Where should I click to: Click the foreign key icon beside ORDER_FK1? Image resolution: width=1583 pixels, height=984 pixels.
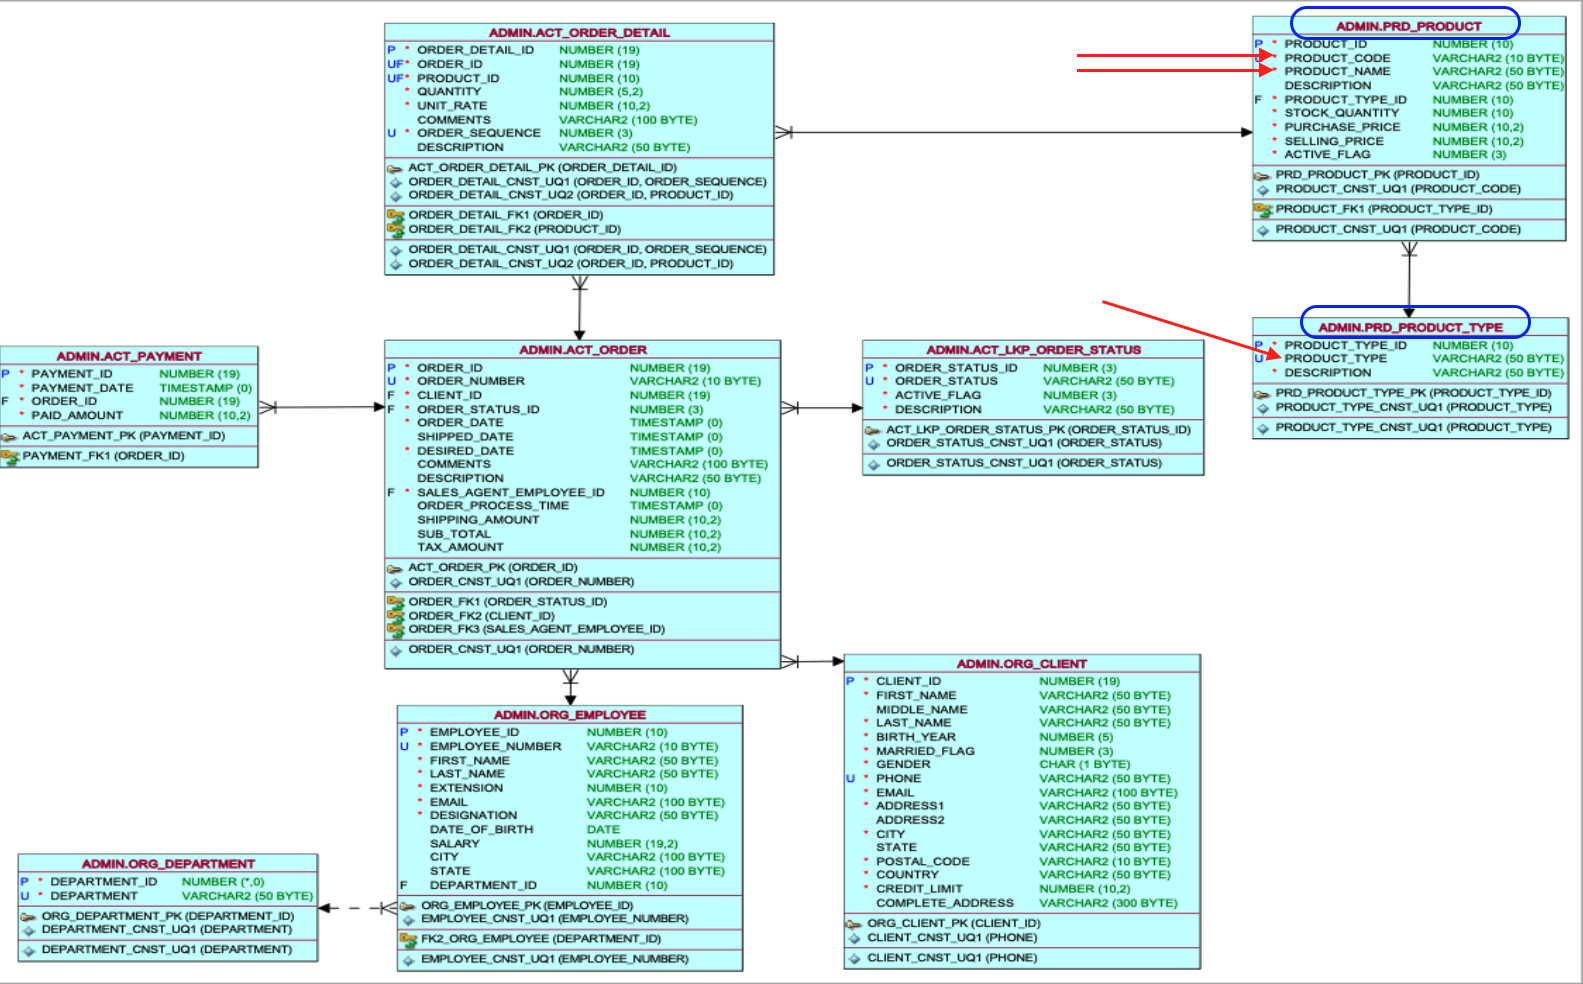[x=395, y=602]
